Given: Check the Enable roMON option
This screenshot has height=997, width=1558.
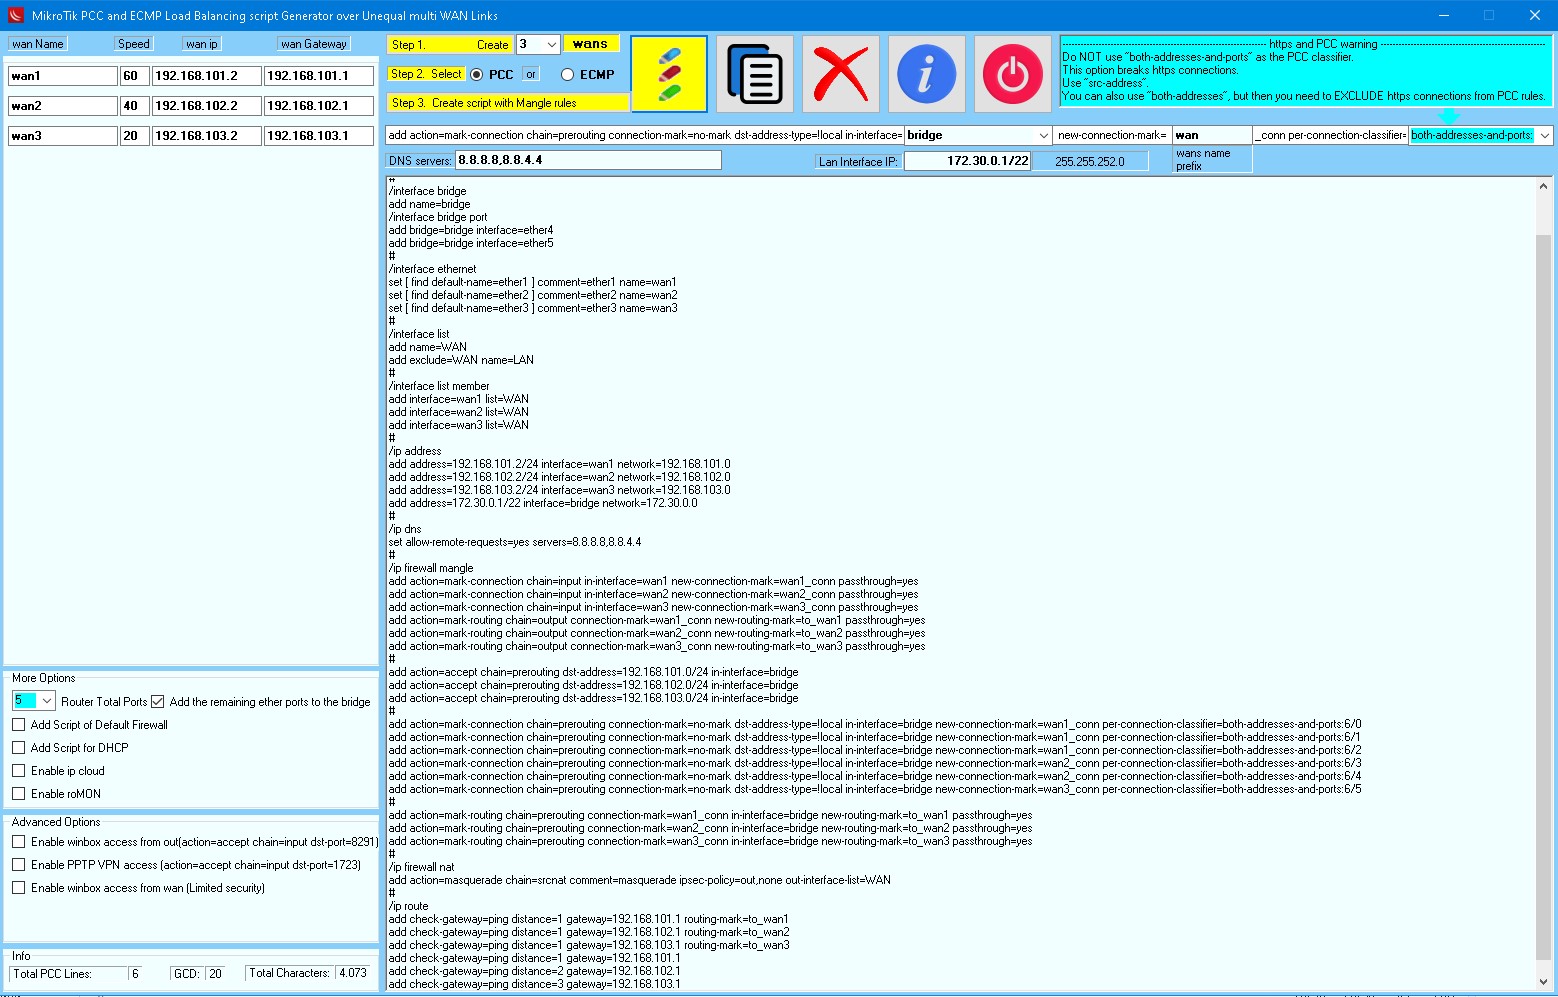Looking at the screenshot, I should 18,793.
